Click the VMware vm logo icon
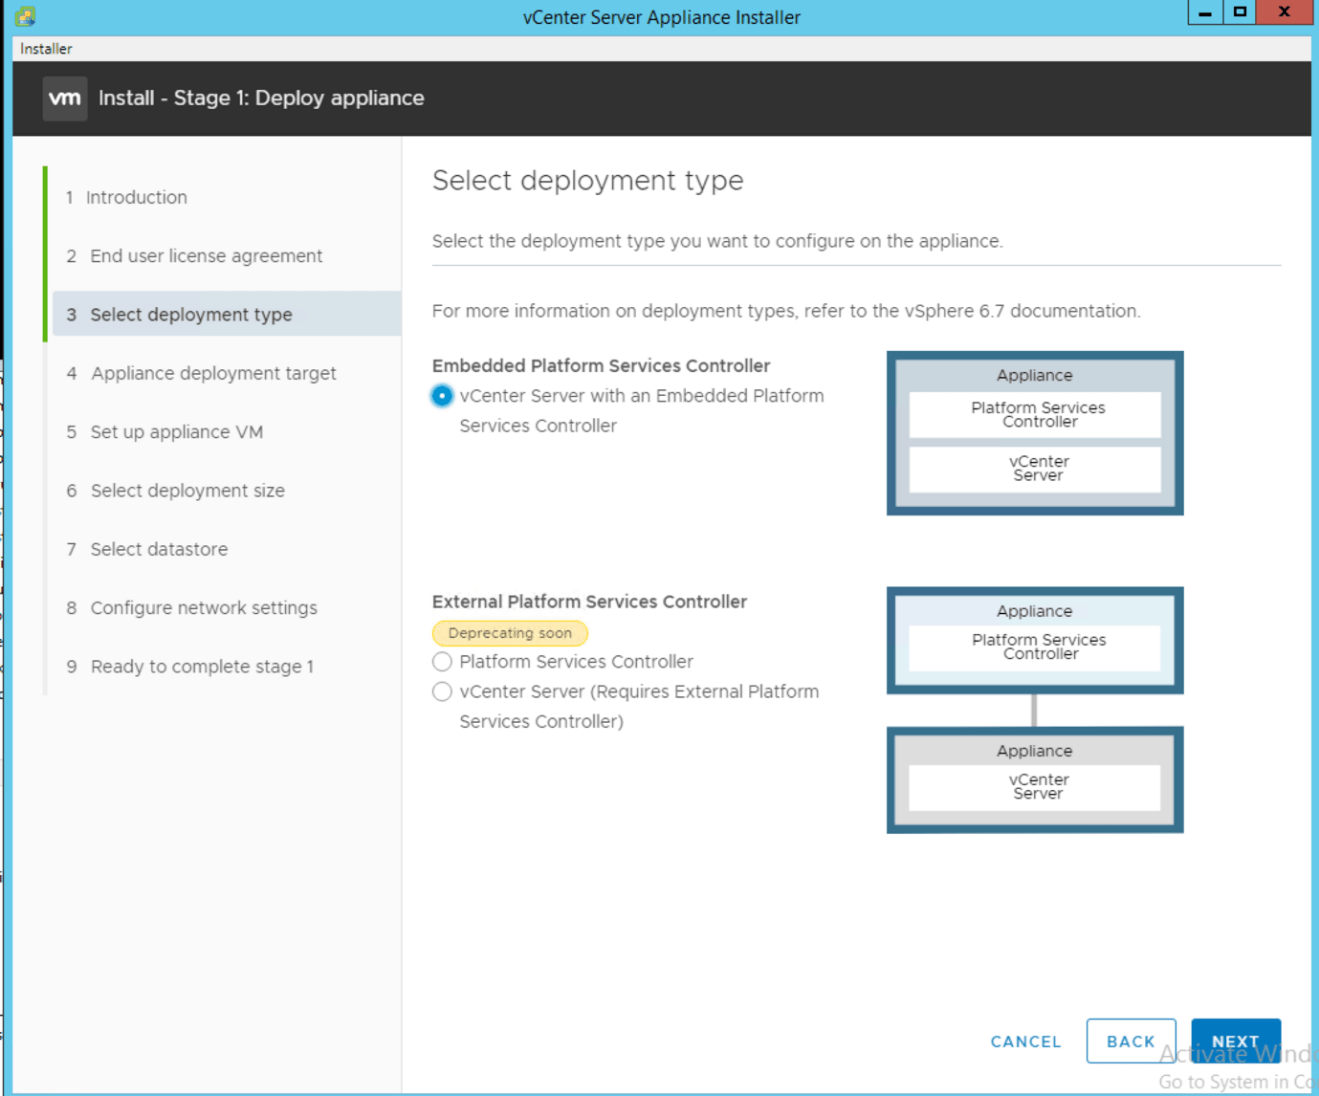Image resolution: width=1319 pixels, height=1096 pixels. coord(64,98)
